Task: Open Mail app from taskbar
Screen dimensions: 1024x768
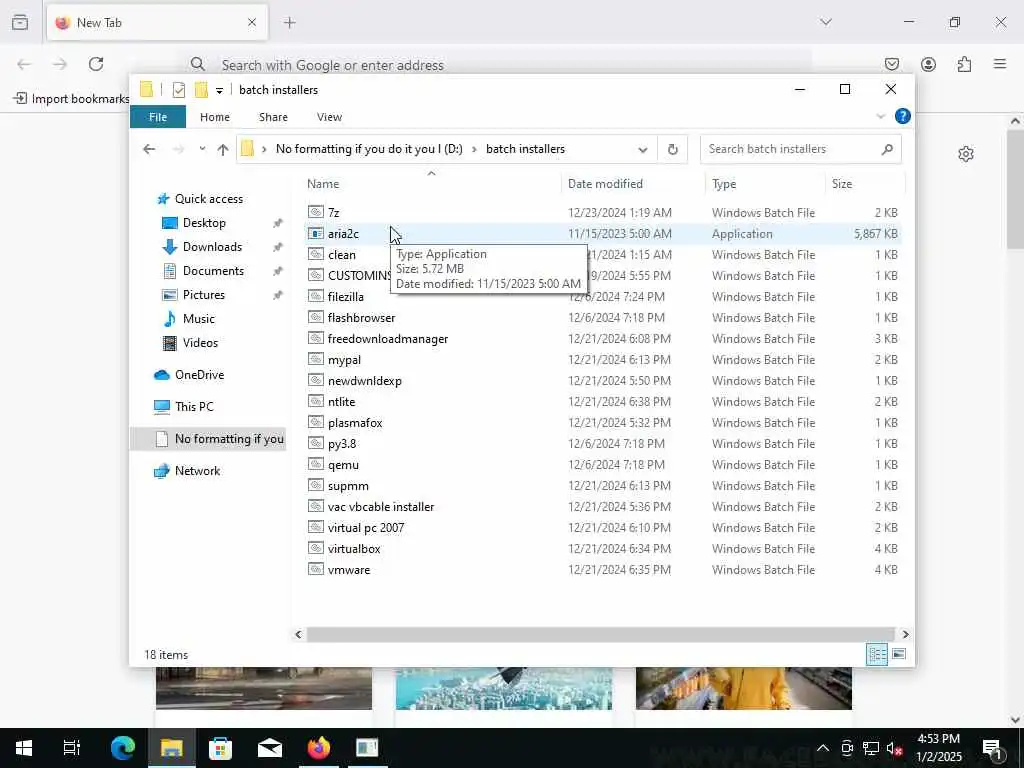Action: coord(269,748)
